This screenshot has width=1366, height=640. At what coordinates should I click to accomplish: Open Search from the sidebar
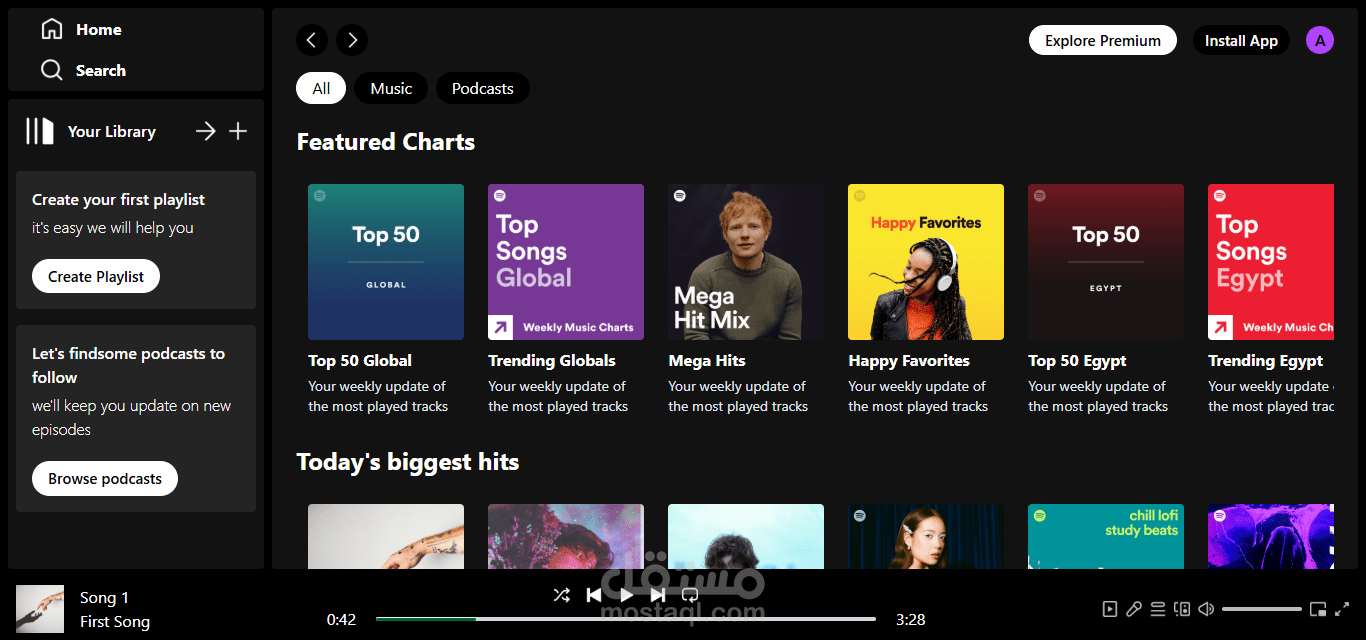point(84,70)
